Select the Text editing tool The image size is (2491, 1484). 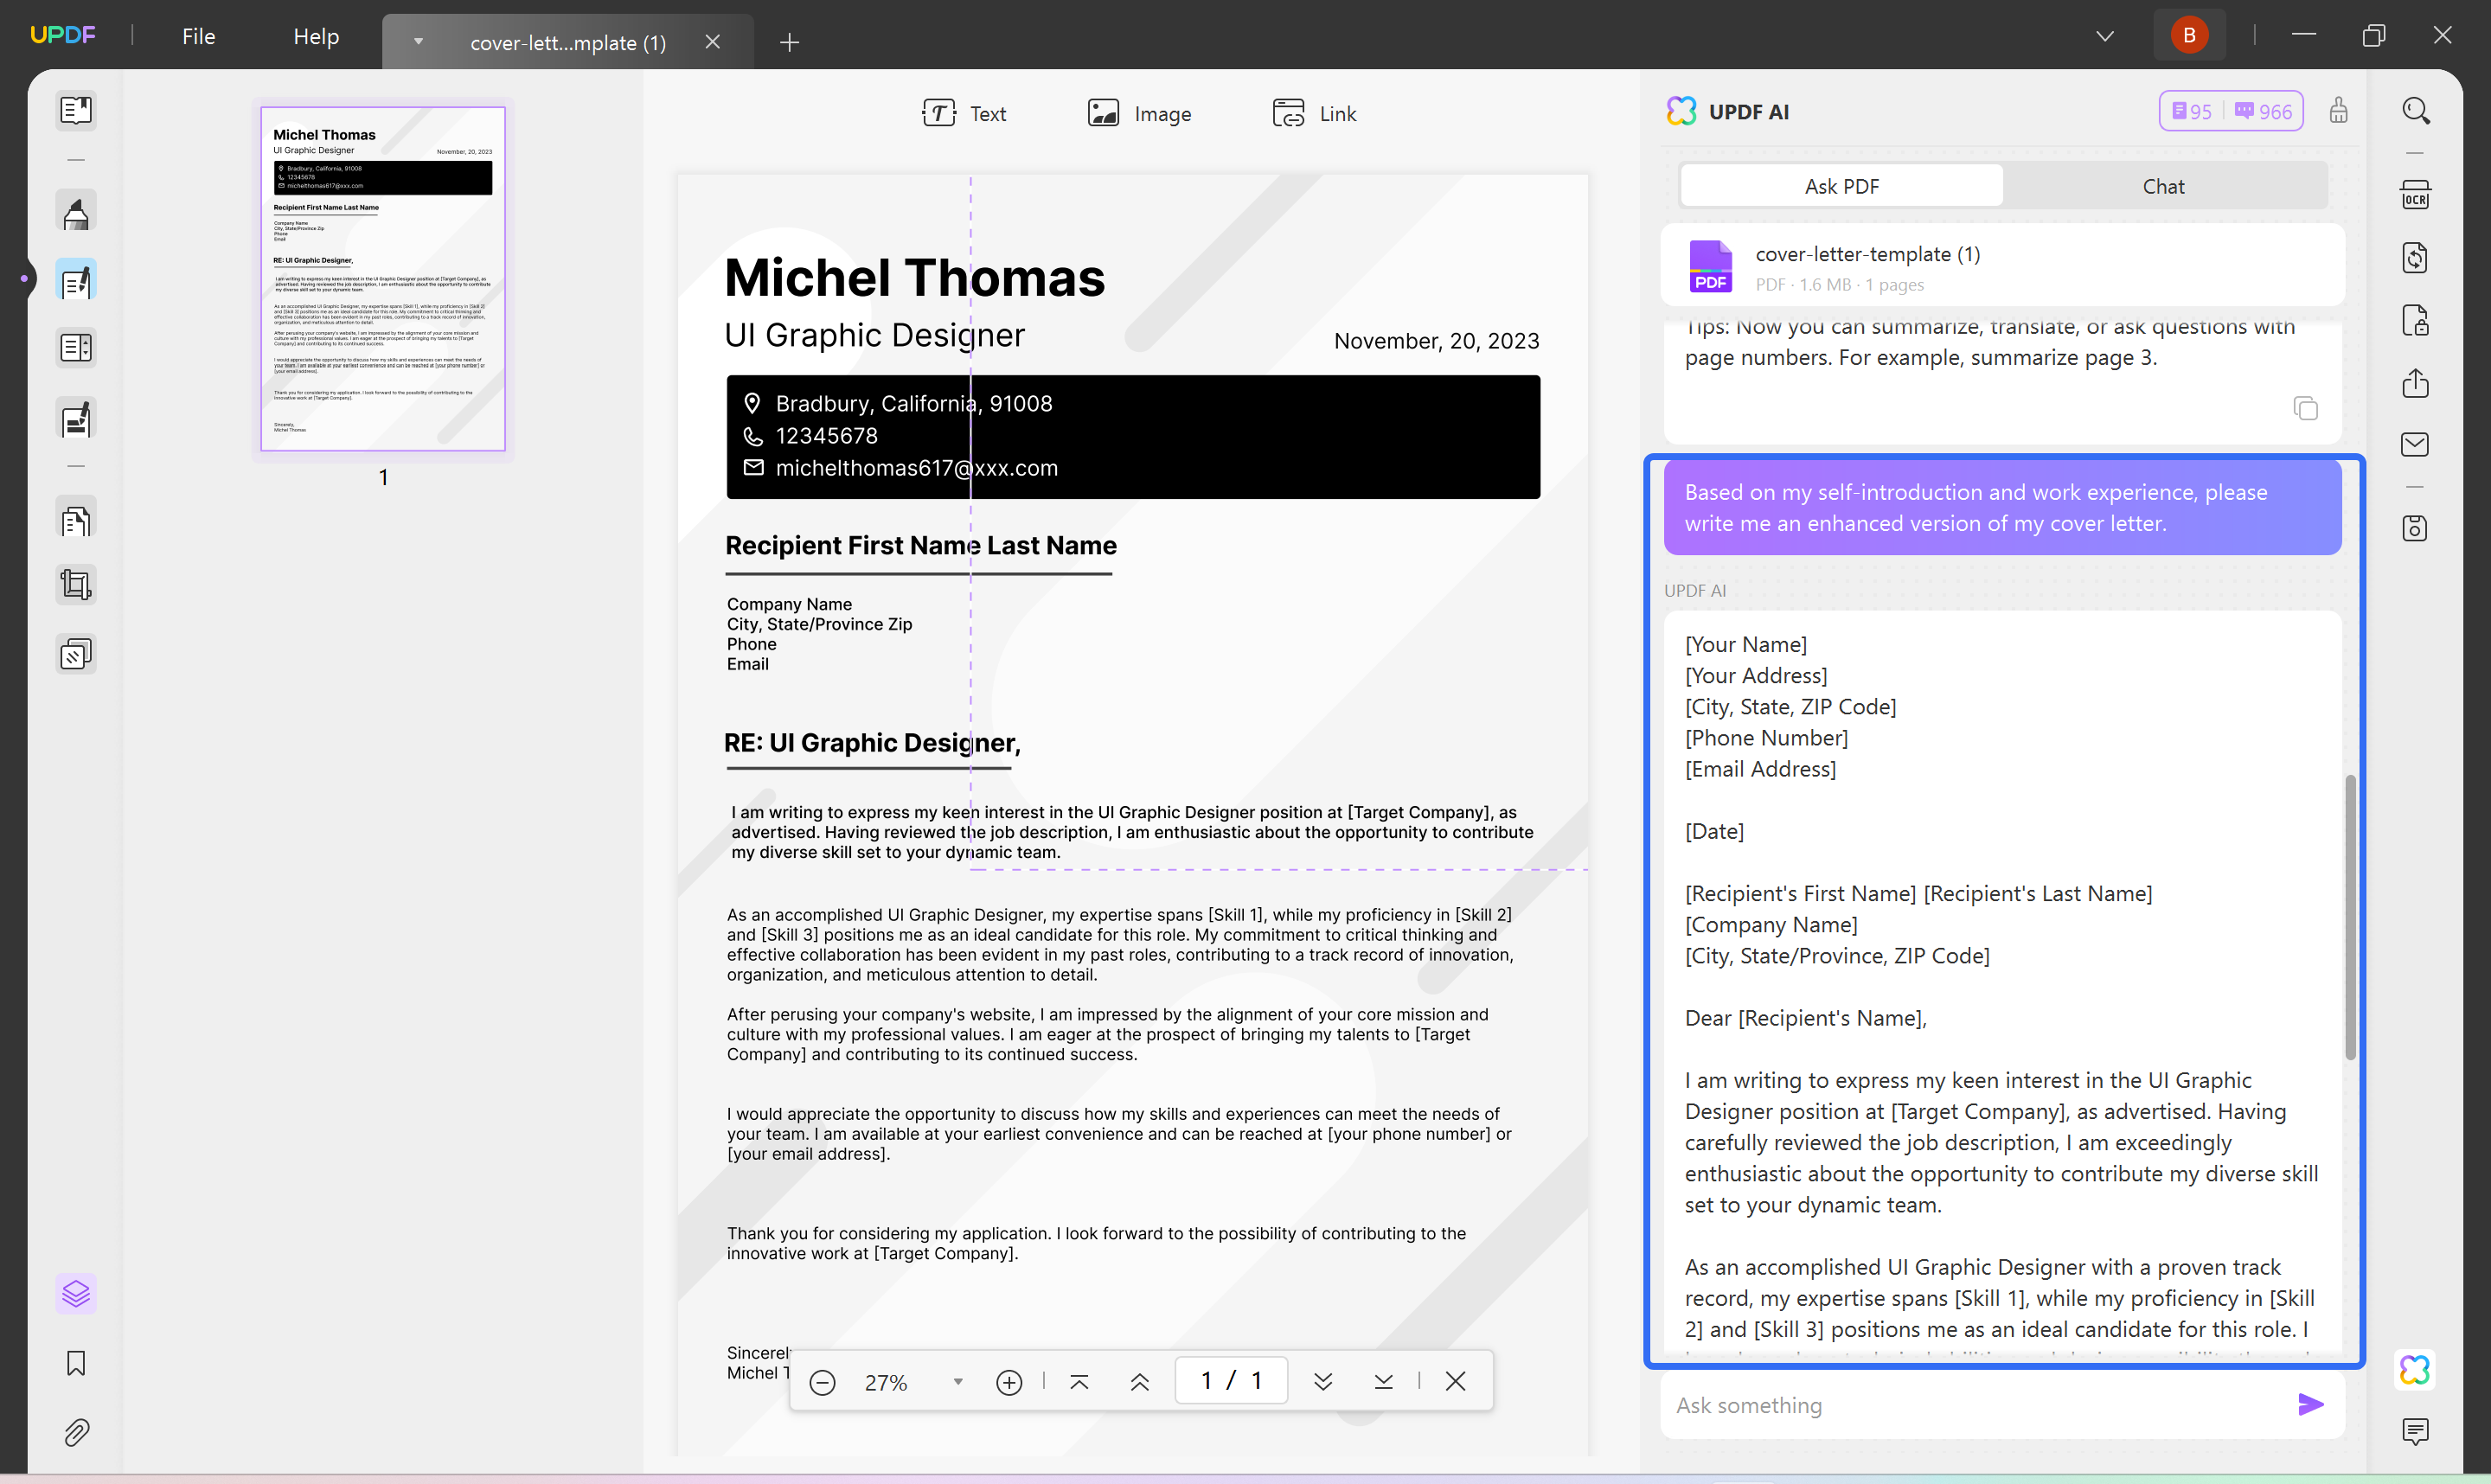963,113
